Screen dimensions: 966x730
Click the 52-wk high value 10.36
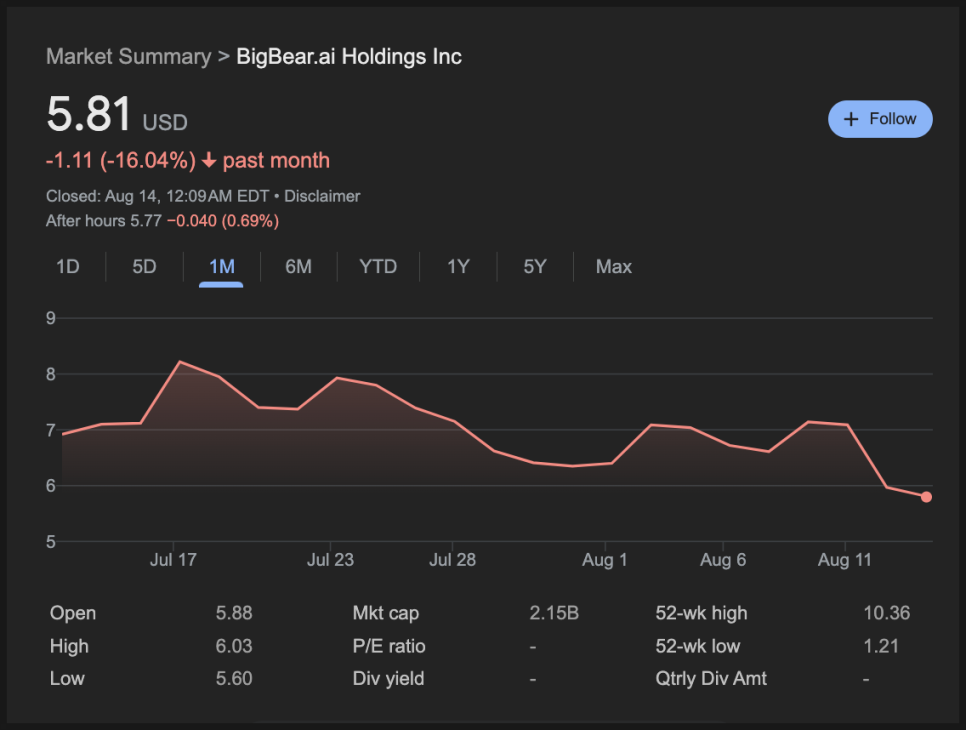click(x=887, y=613)
